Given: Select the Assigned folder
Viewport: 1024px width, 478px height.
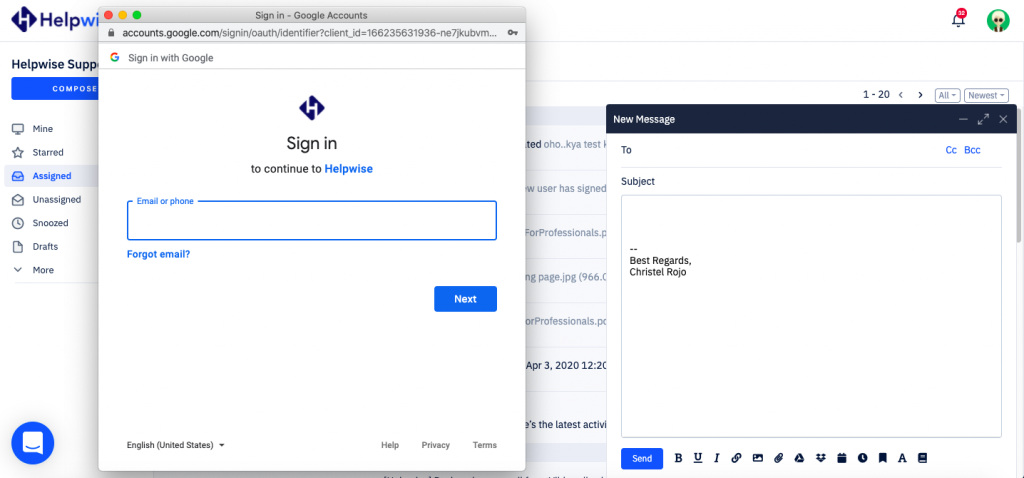Looking at the screenshot, I should click(x=52, y=176).
